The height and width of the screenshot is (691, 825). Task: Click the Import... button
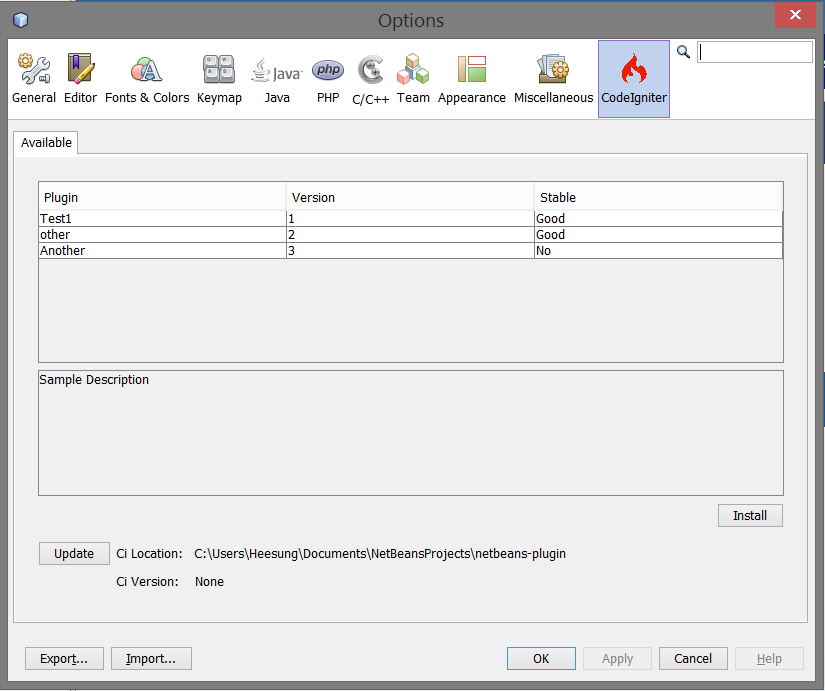tap(151, 658)
